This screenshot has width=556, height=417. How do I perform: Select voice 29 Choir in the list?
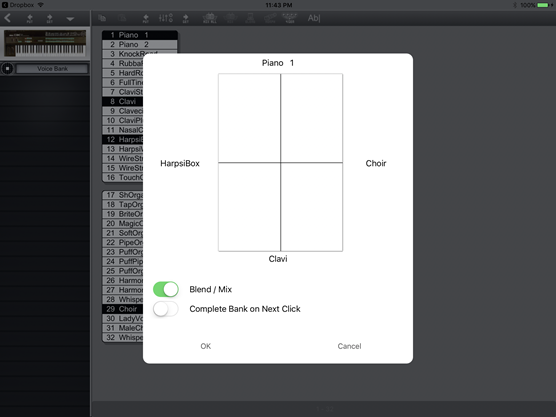[x=123, y=309]
